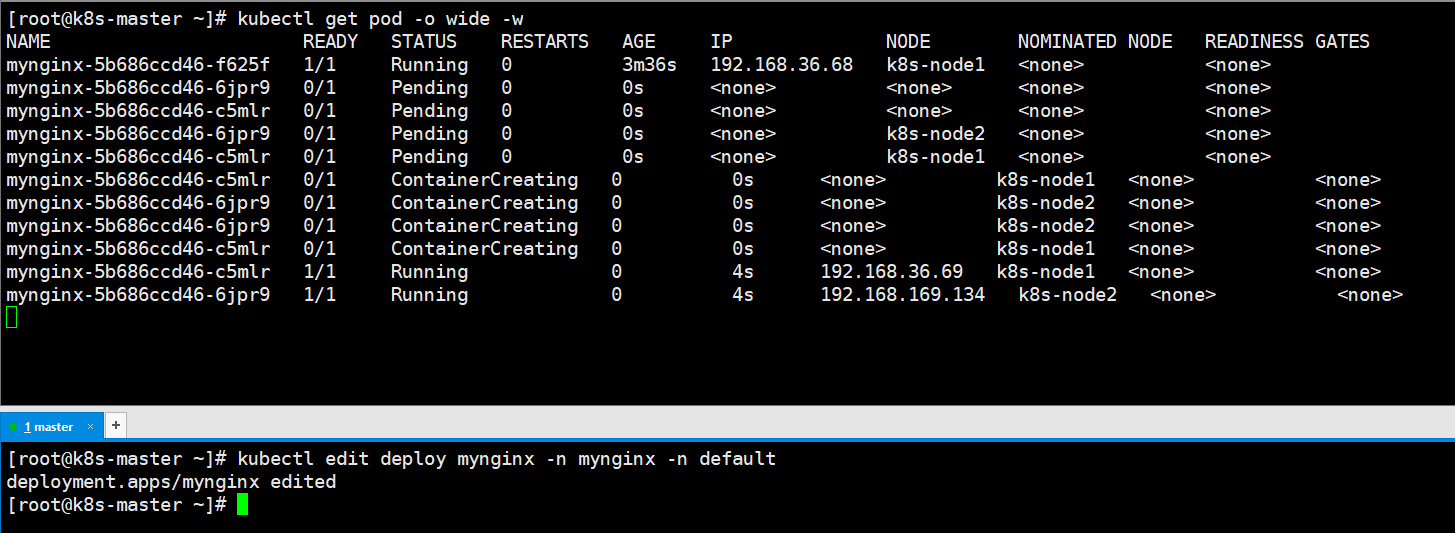The width and height of the screenshot is (1455, 533).
Task: Click the green block cursor in the lower terminal
Action: (x=242, y=505)
